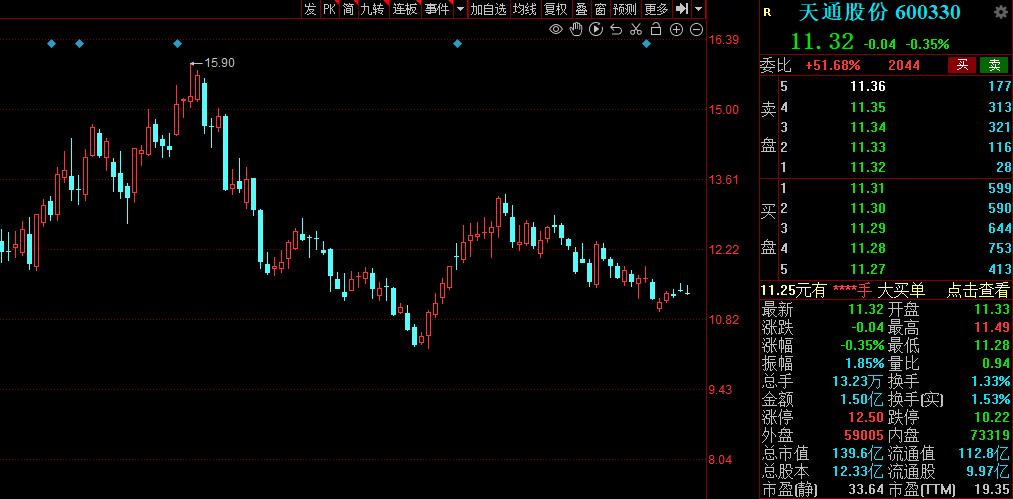Open the 更多 more menu
The image size is (1013, 499).
click(x=656, y=9)
